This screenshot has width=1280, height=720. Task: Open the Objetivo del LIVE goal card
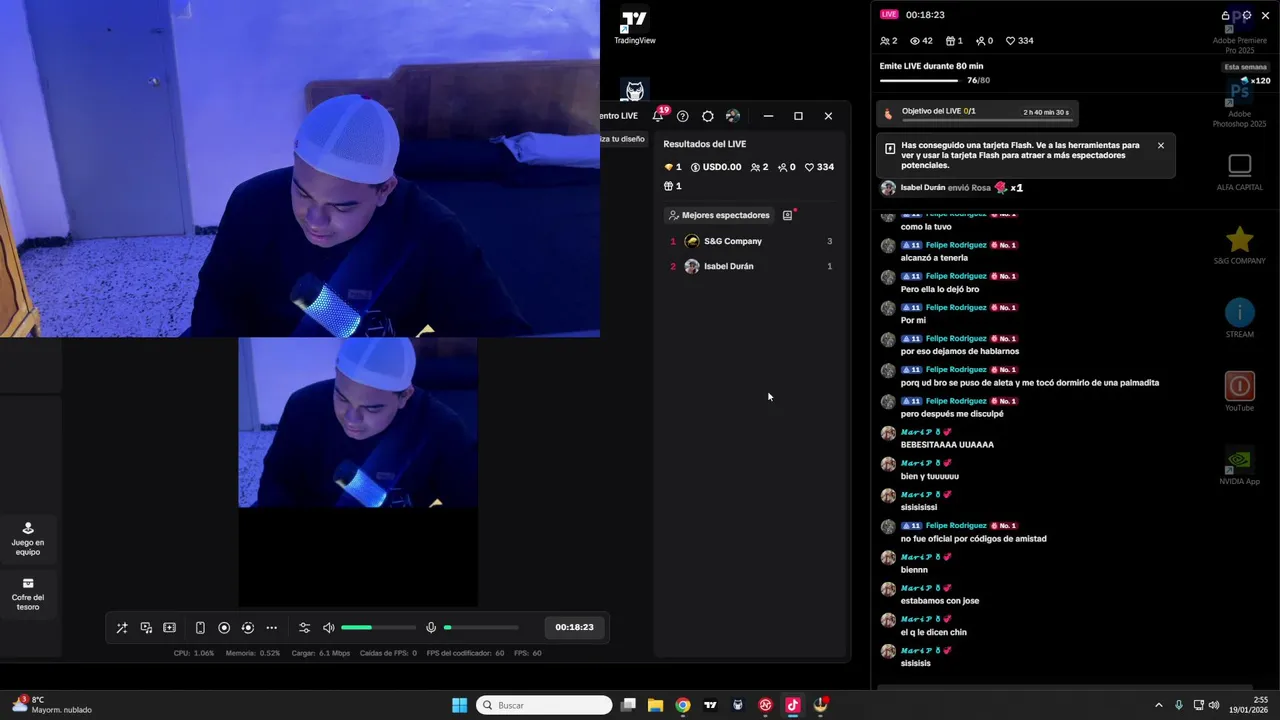(977, 112)
